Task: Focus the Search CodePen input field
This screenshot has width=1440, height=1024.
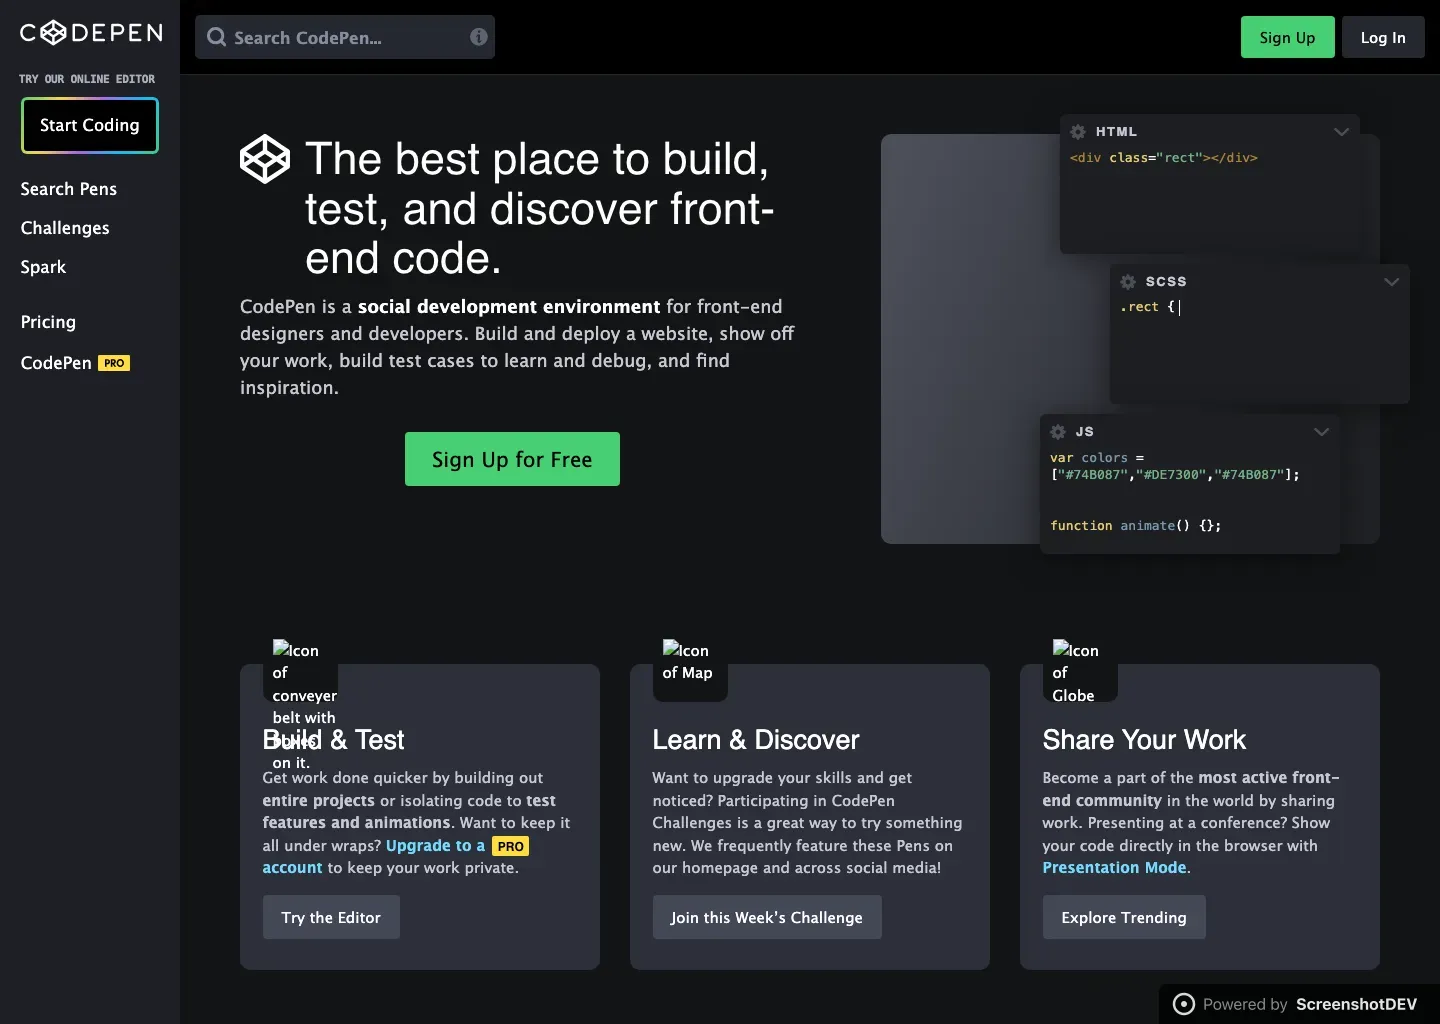Action: pyautogui.click(x=345, y=37)
